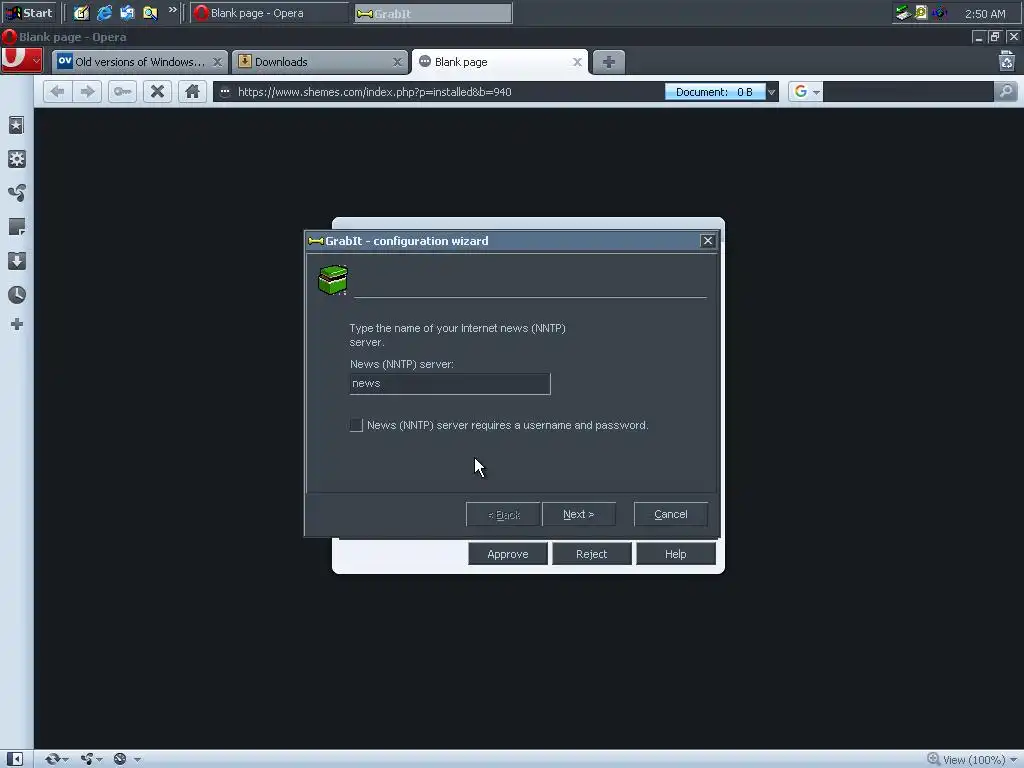Image resolution: width=1024 pixels, height=768 pixels.
Task: Click the yellow magnifier system tray icon
Action: [x=921, y=13]
